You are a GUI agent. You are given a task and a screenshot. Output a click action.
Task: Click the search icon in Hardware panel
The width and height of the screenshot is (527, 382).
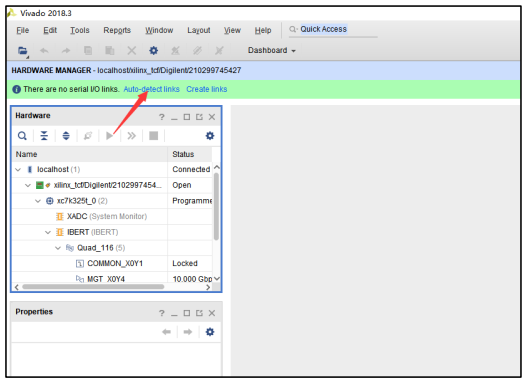tap(22, 136)
